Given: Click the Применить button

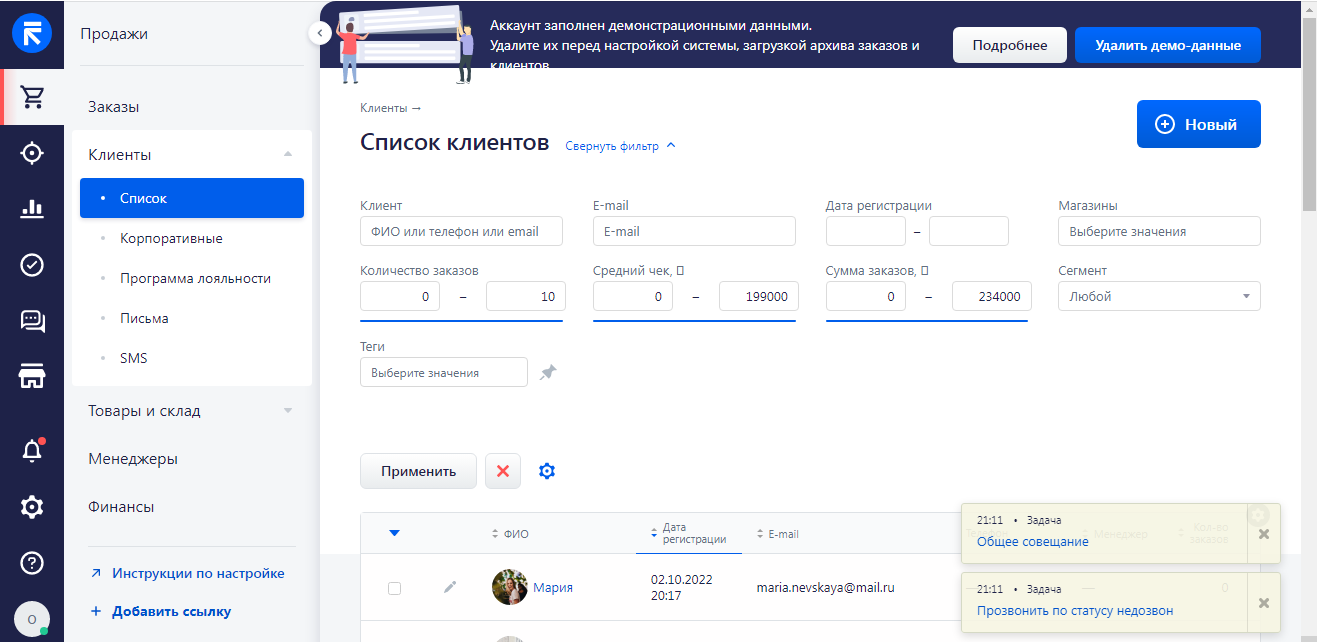Looking at the screenshot, I should [418, 471].
